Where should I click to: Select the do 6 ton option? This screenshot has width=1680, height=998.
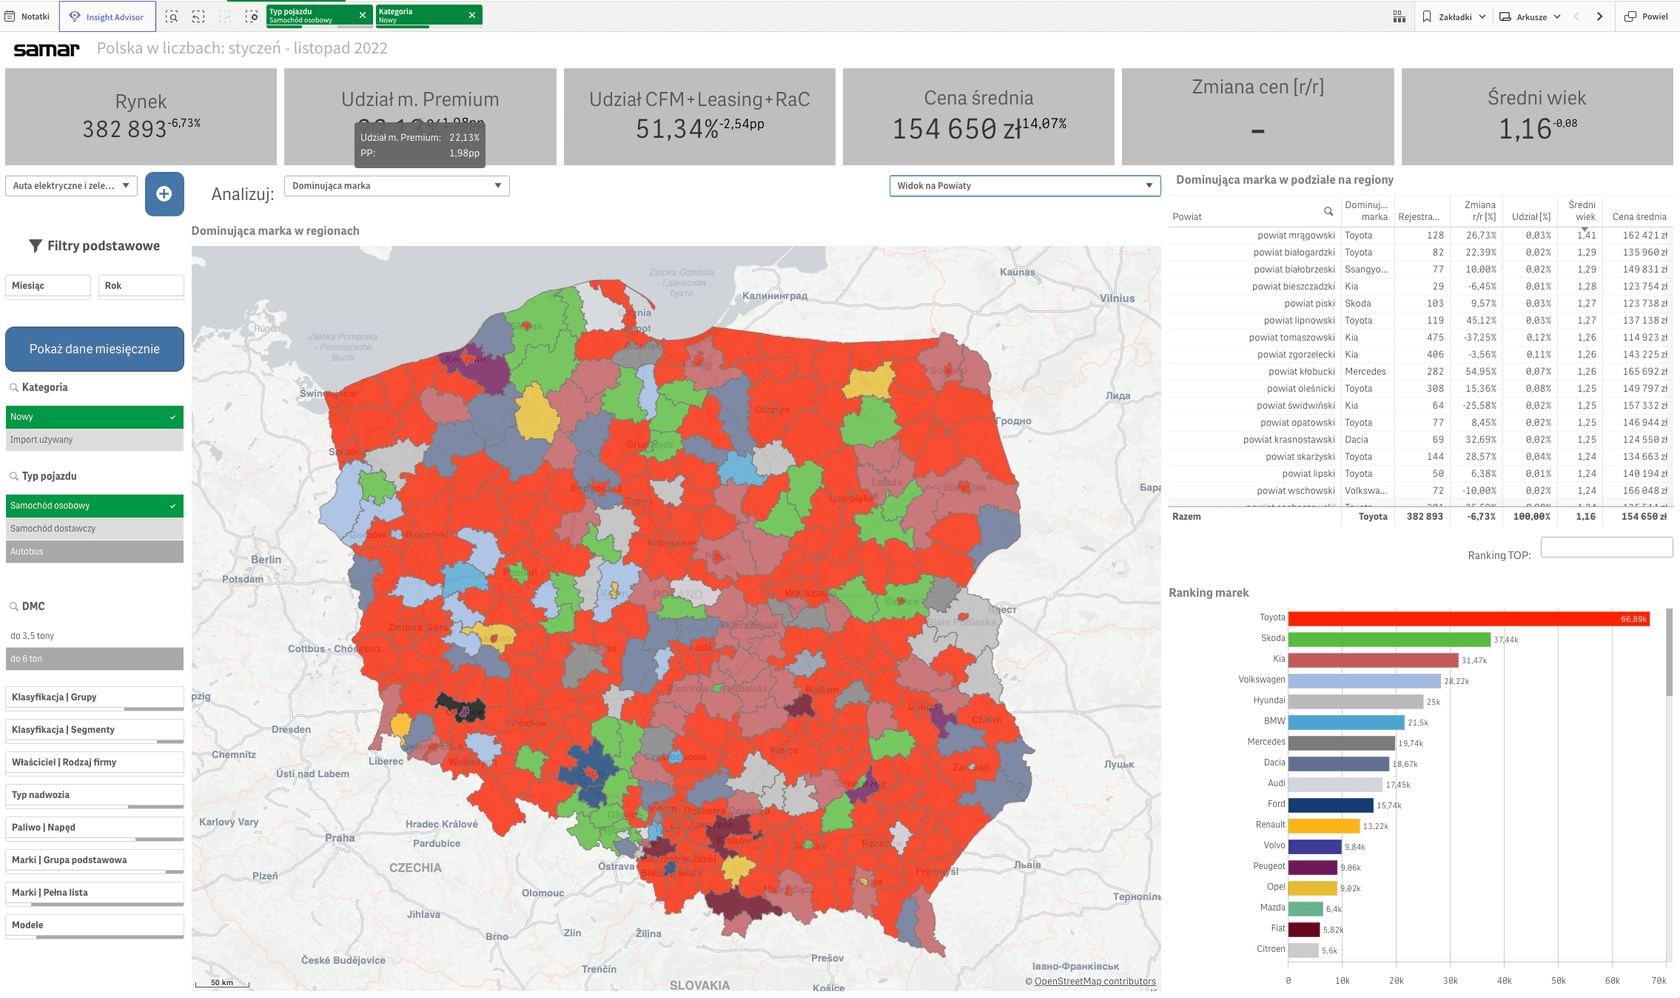pos(95,659)
